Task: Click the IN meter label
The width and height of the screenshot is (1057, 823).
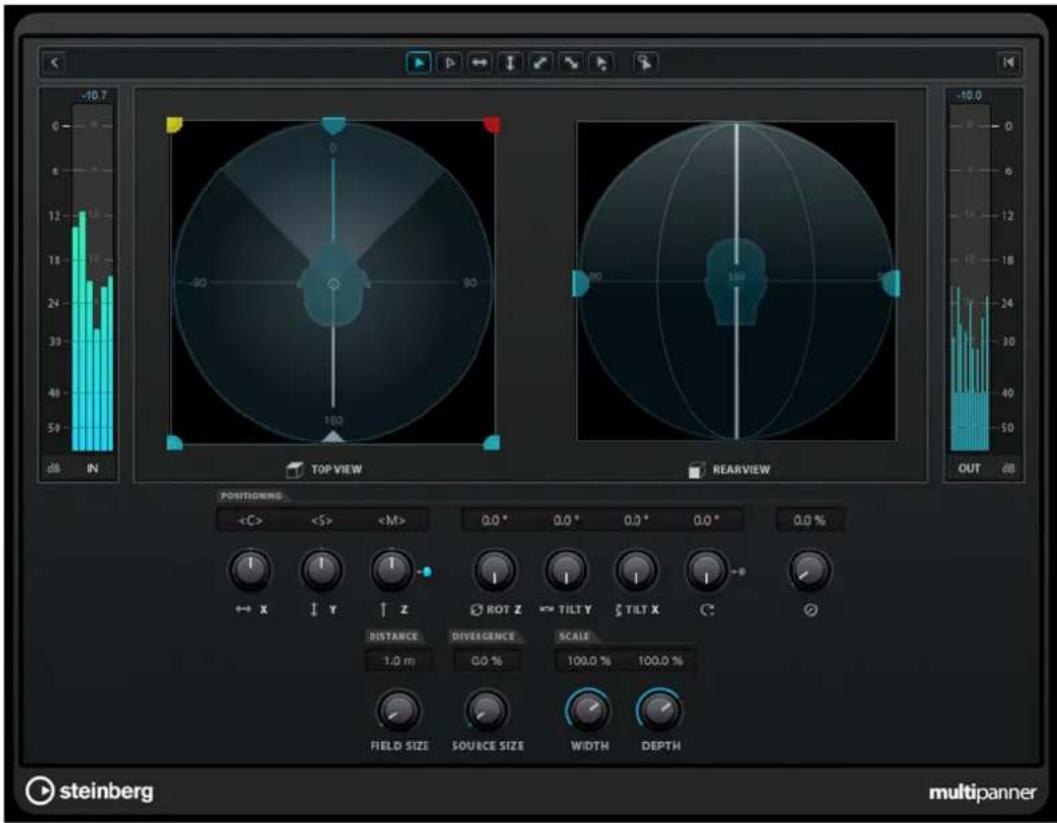Action: click(x=92, y=468)
